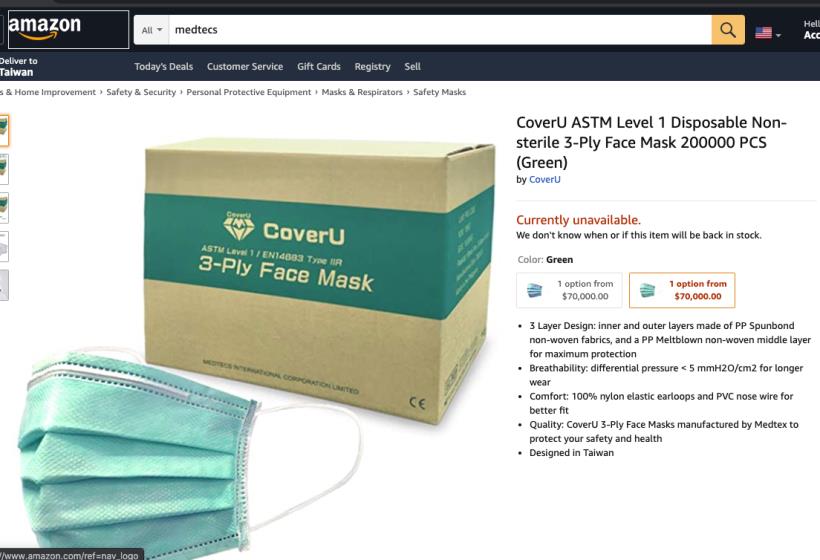Click the Sell link

(x=412, y=66)
